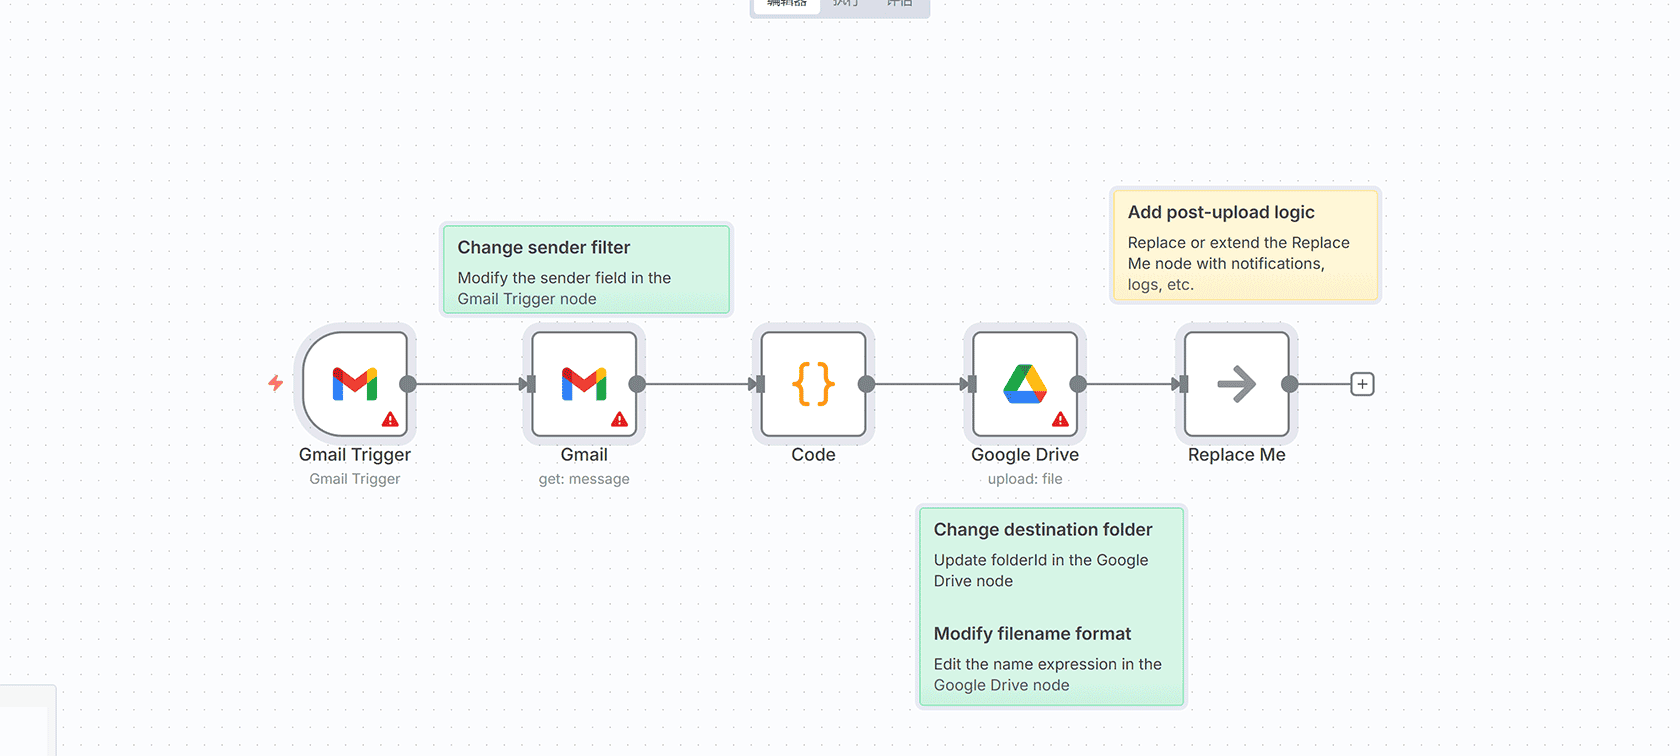Click warning triangle on Google Drive node
Viewport: 1680px width, 756px height.
pos(1060,419)
